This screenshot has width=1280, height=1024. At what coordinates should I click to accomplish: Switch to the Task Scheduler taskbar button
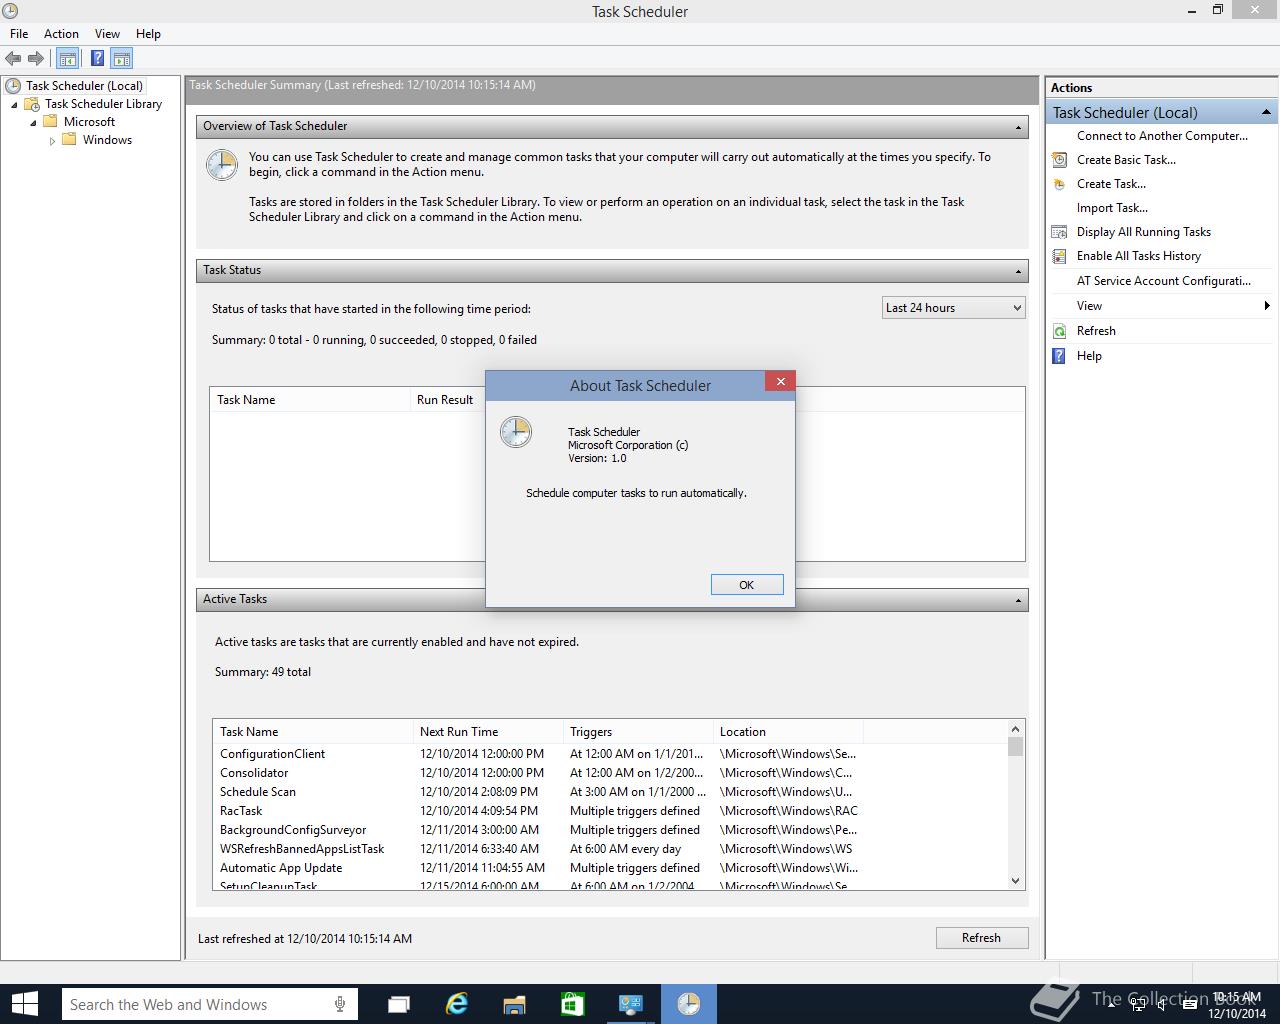pos(688,1004)
